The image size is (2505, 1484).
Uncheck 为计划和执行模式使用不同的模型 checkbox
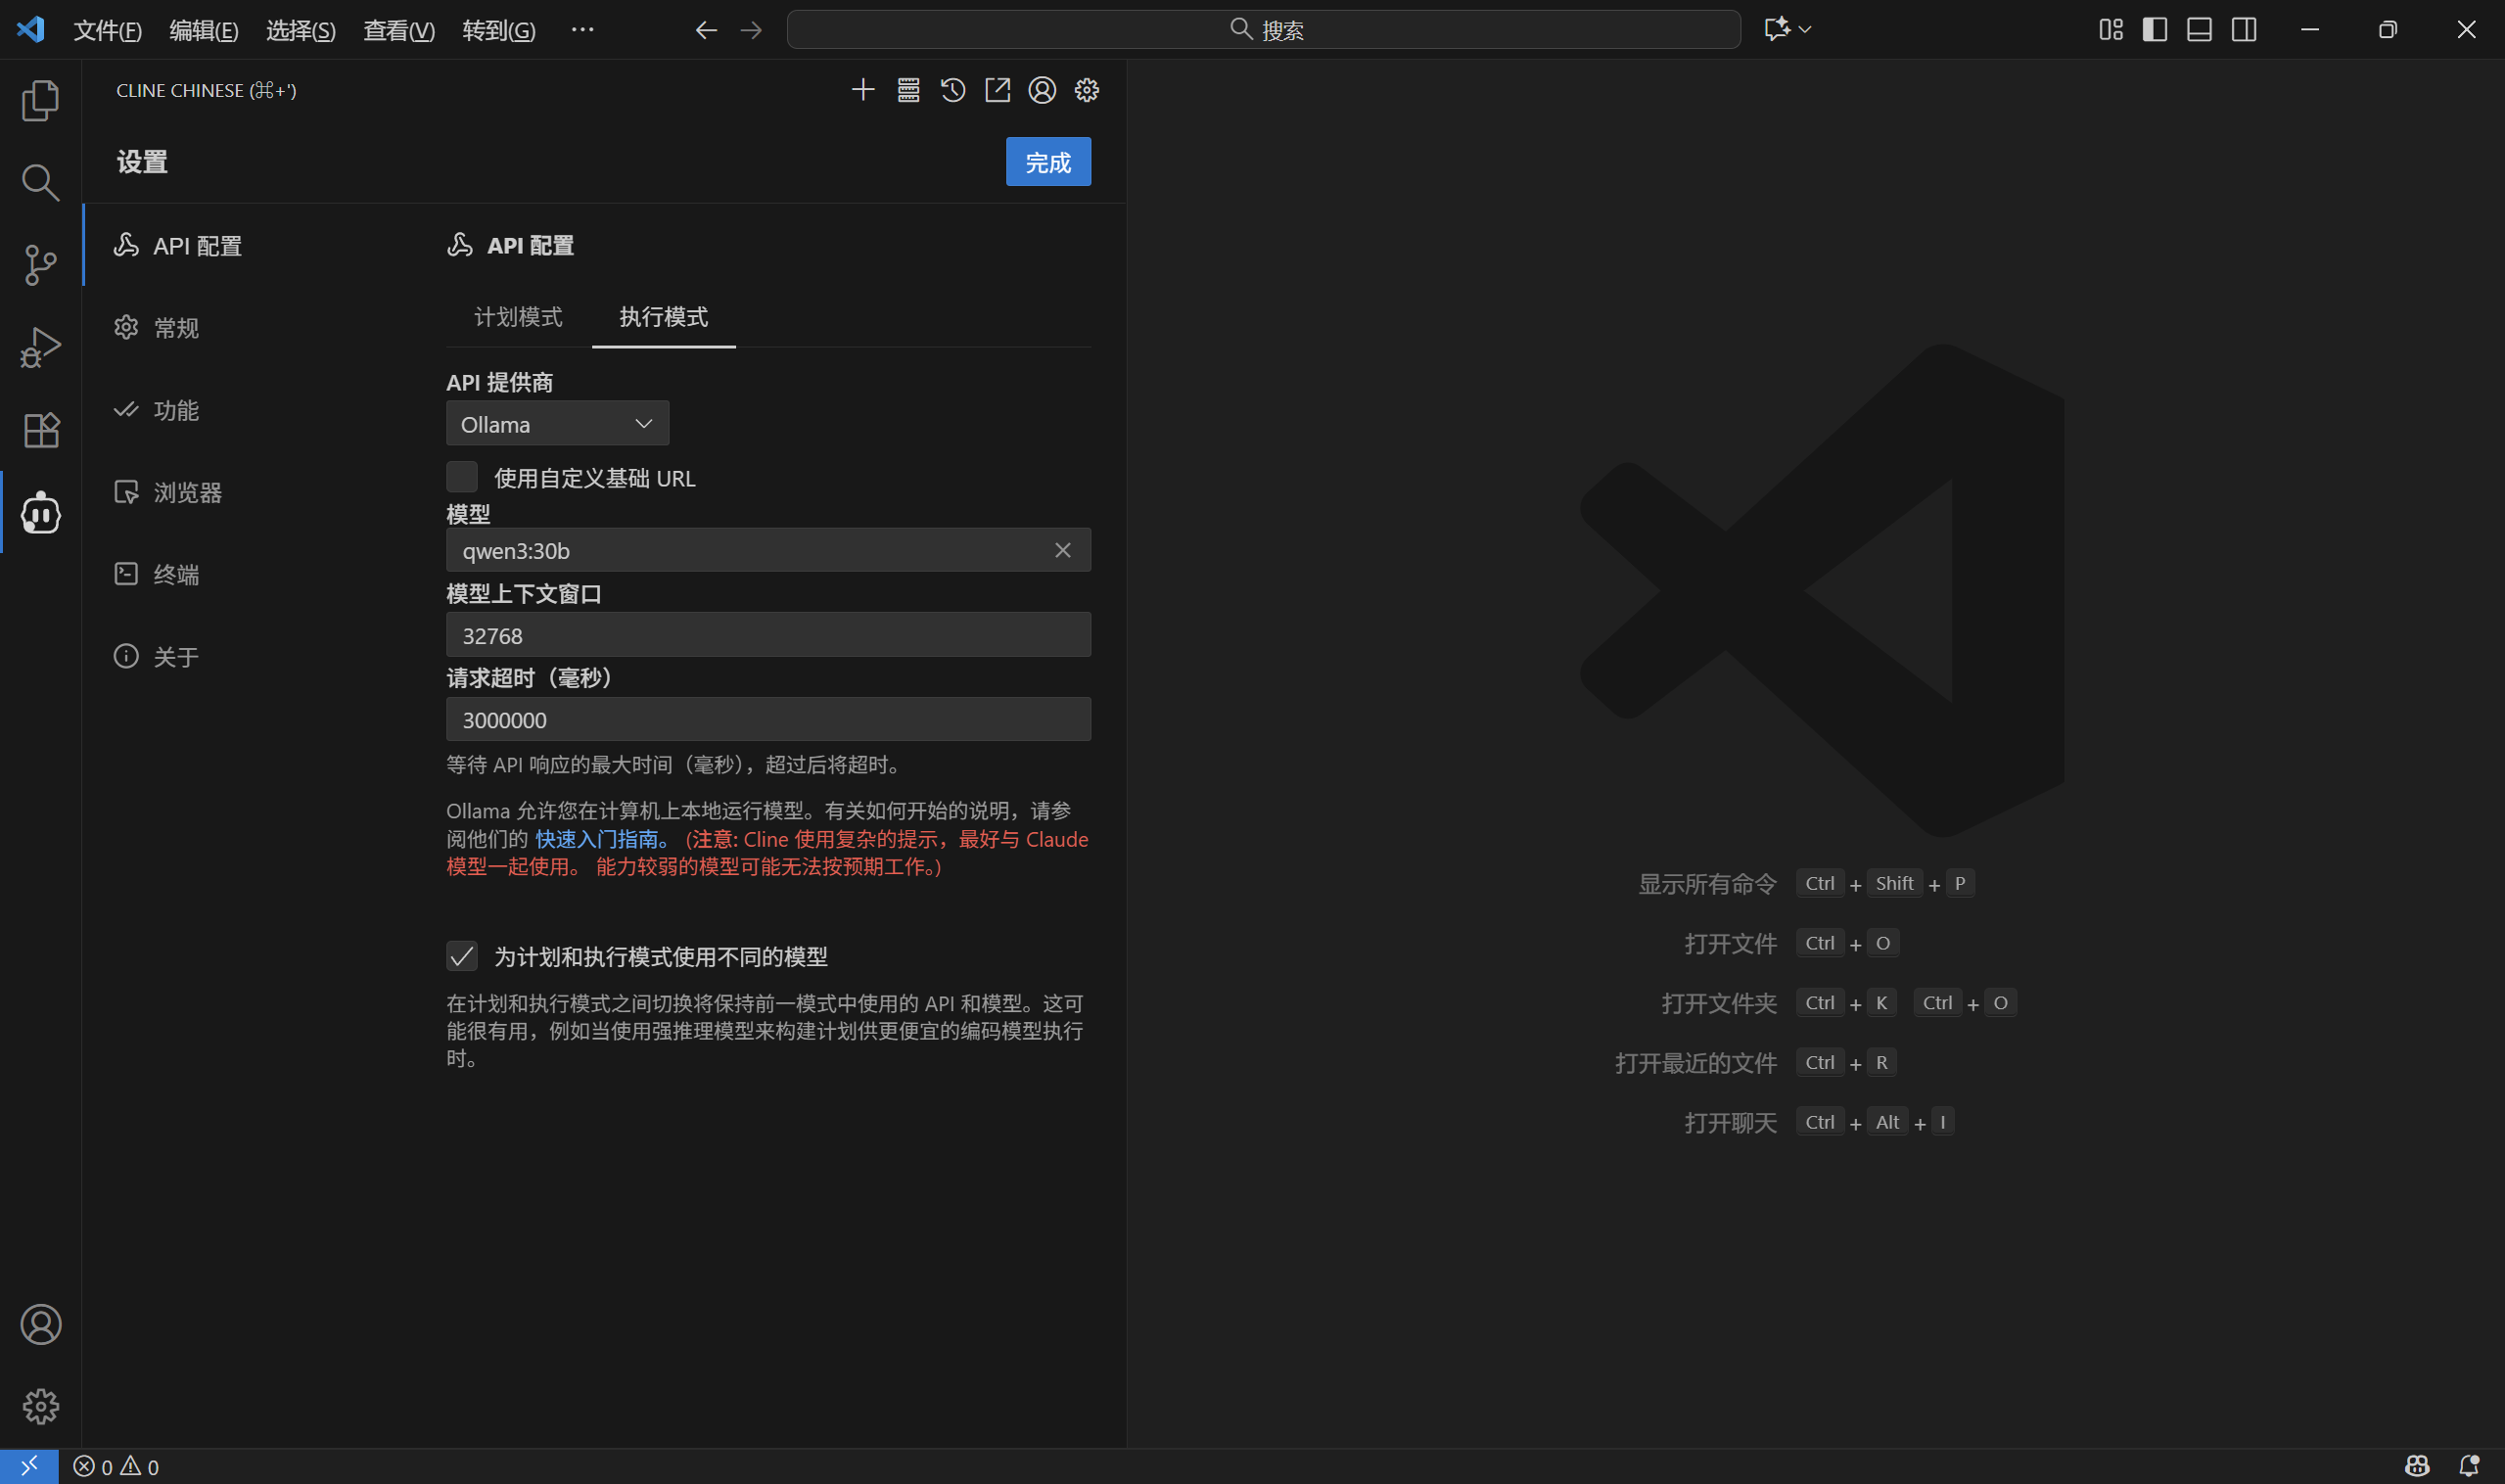pos(462,956)
